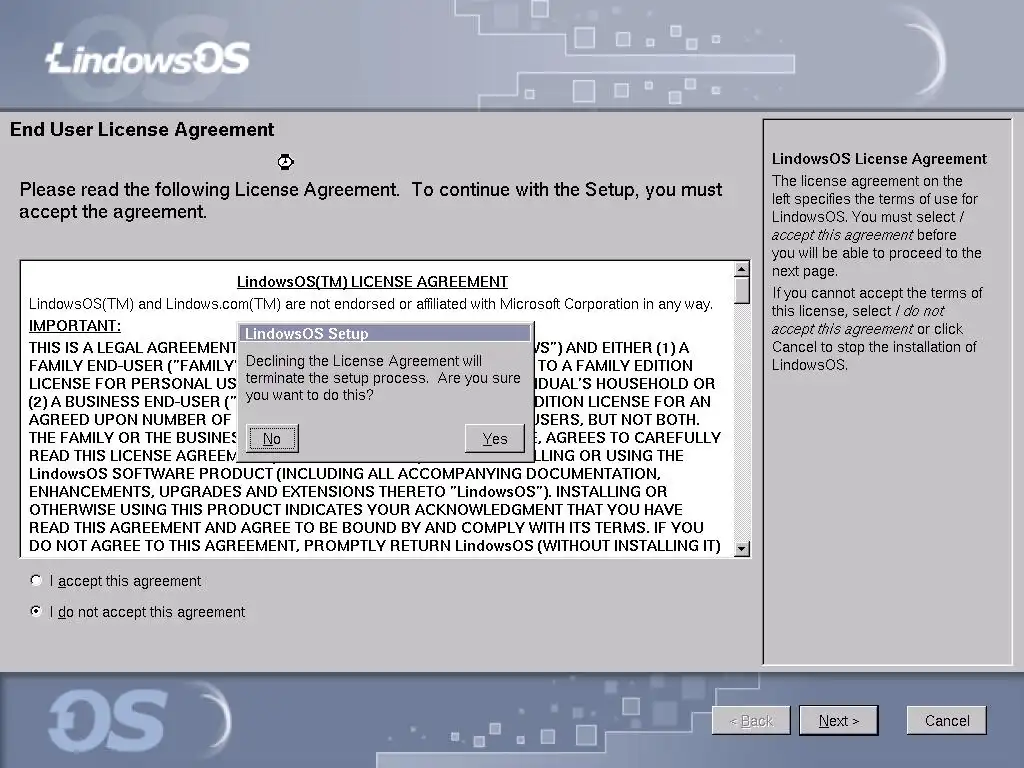This screenshot has width=1024, height=768.
Task: Click the LindowsOS logo in header
Action: [148, 58]
